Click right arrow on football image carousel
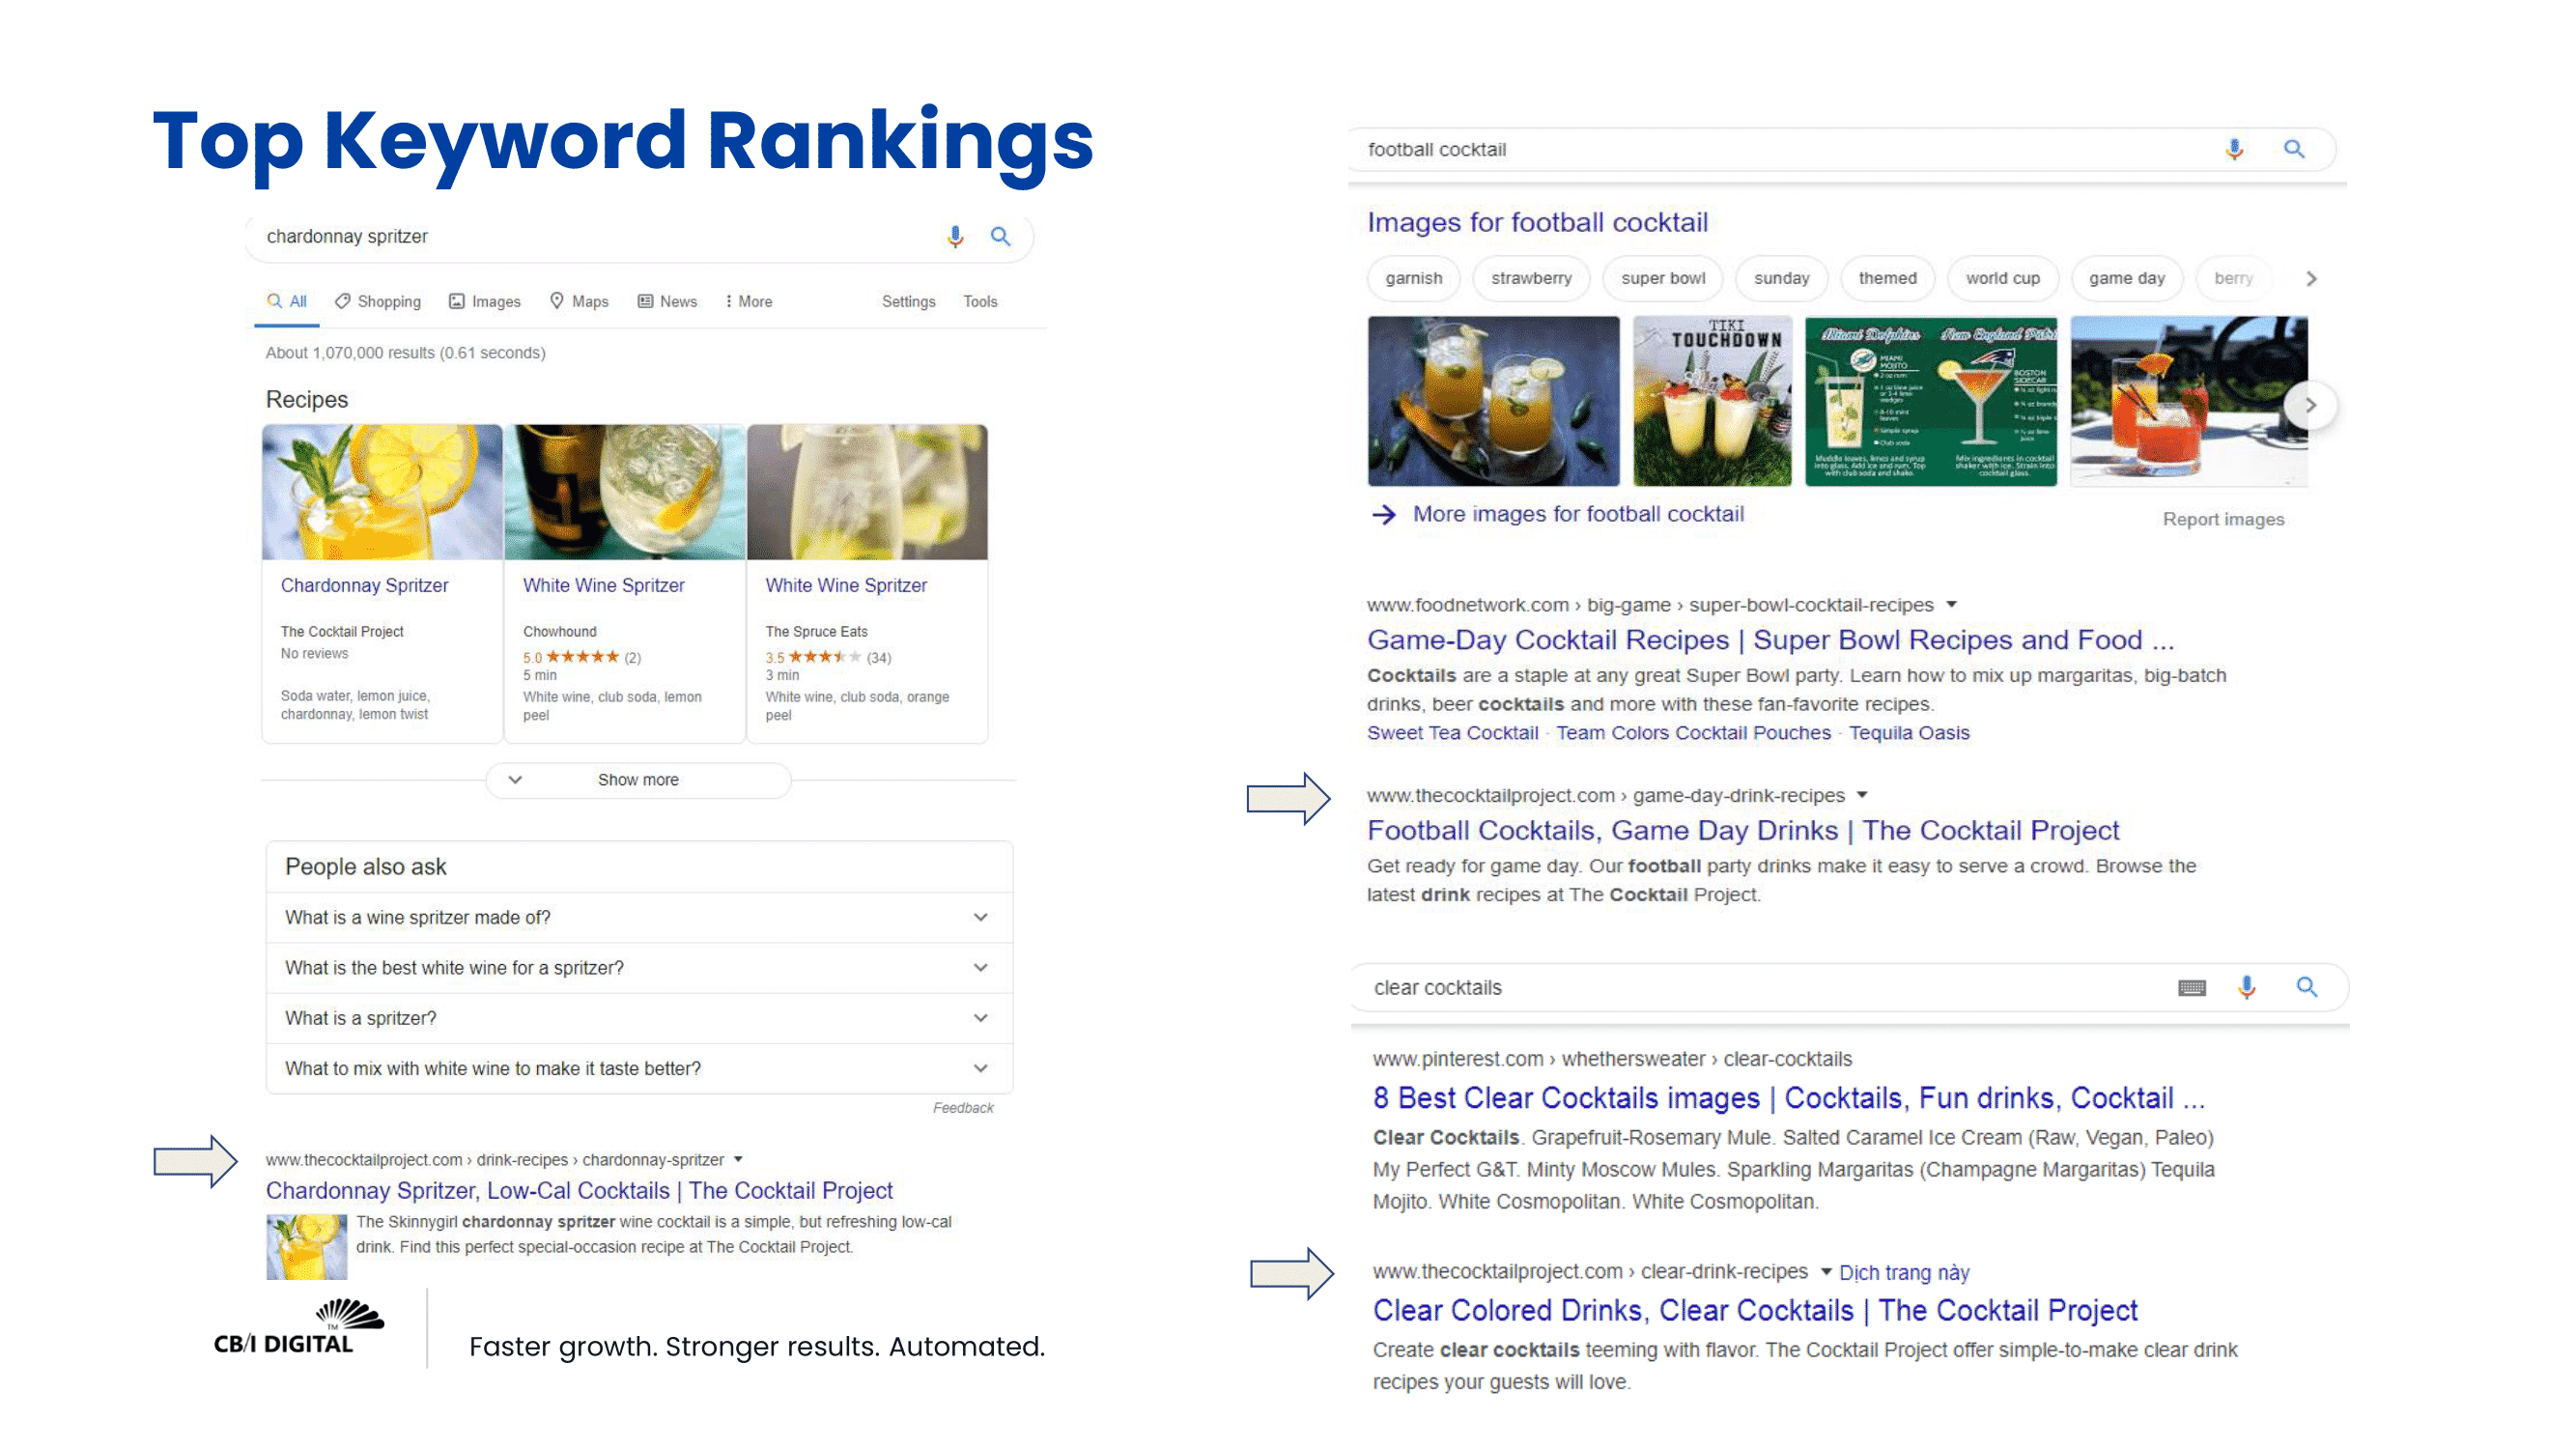This screenshot has width=2576, height=1449. (x=2311, y=405)
